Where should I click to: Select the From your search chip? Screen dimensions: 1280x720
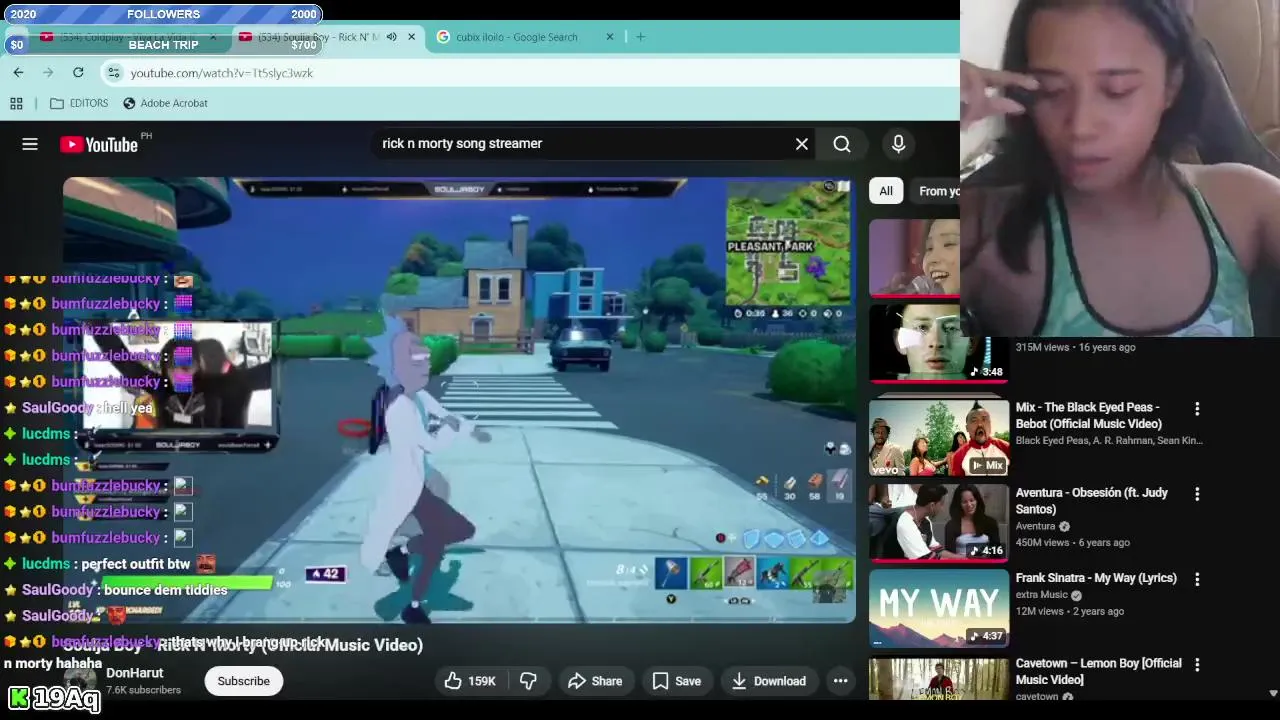point(936,191)
